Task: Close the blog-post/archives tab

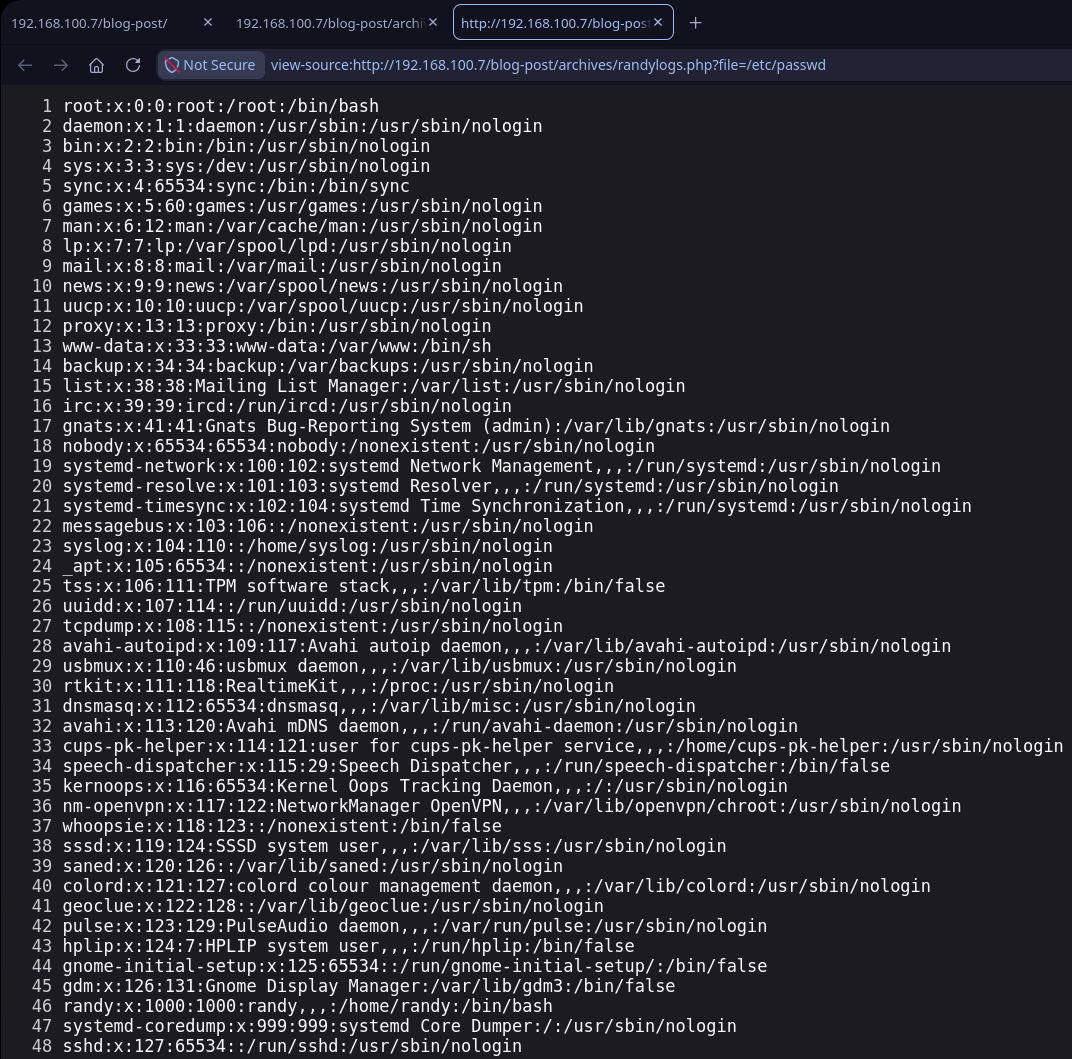Action: pos(433,23)
